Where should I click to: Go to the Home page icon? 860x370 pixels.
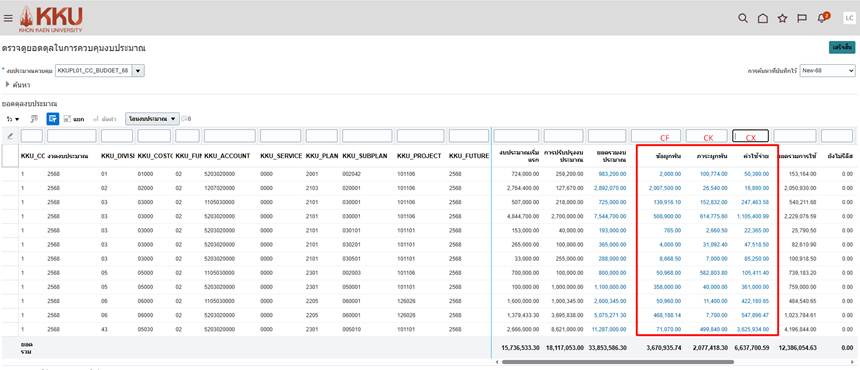(x=762, y=18)
